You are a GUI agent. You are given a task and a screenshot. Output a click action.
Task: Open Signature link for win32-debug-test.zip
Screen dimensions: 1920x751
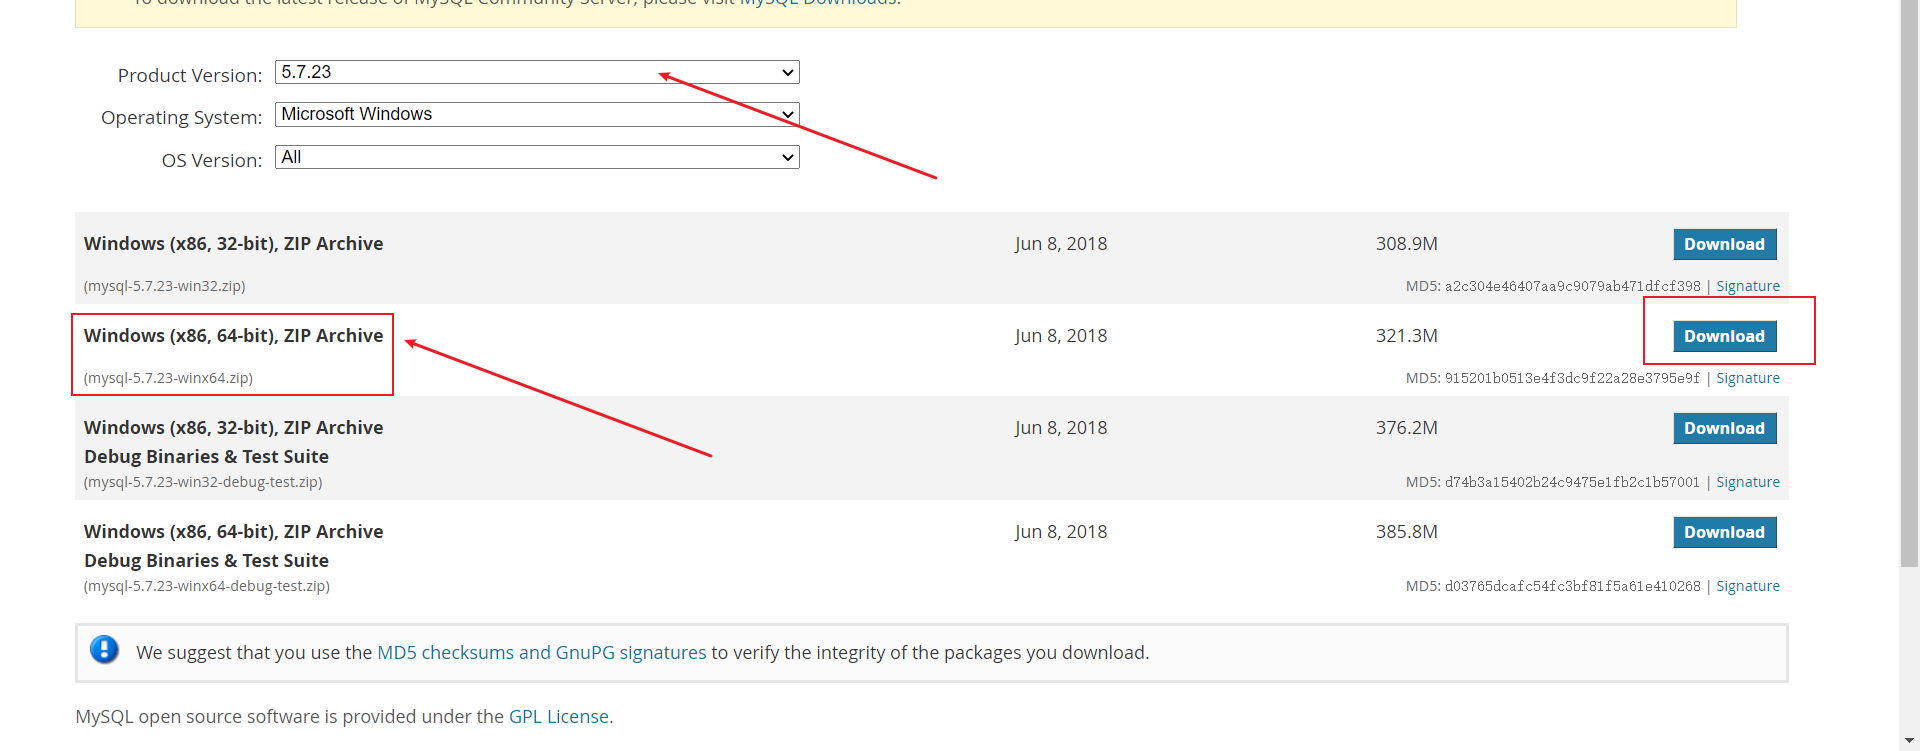pyautogui.click(x=1748, y=482)
